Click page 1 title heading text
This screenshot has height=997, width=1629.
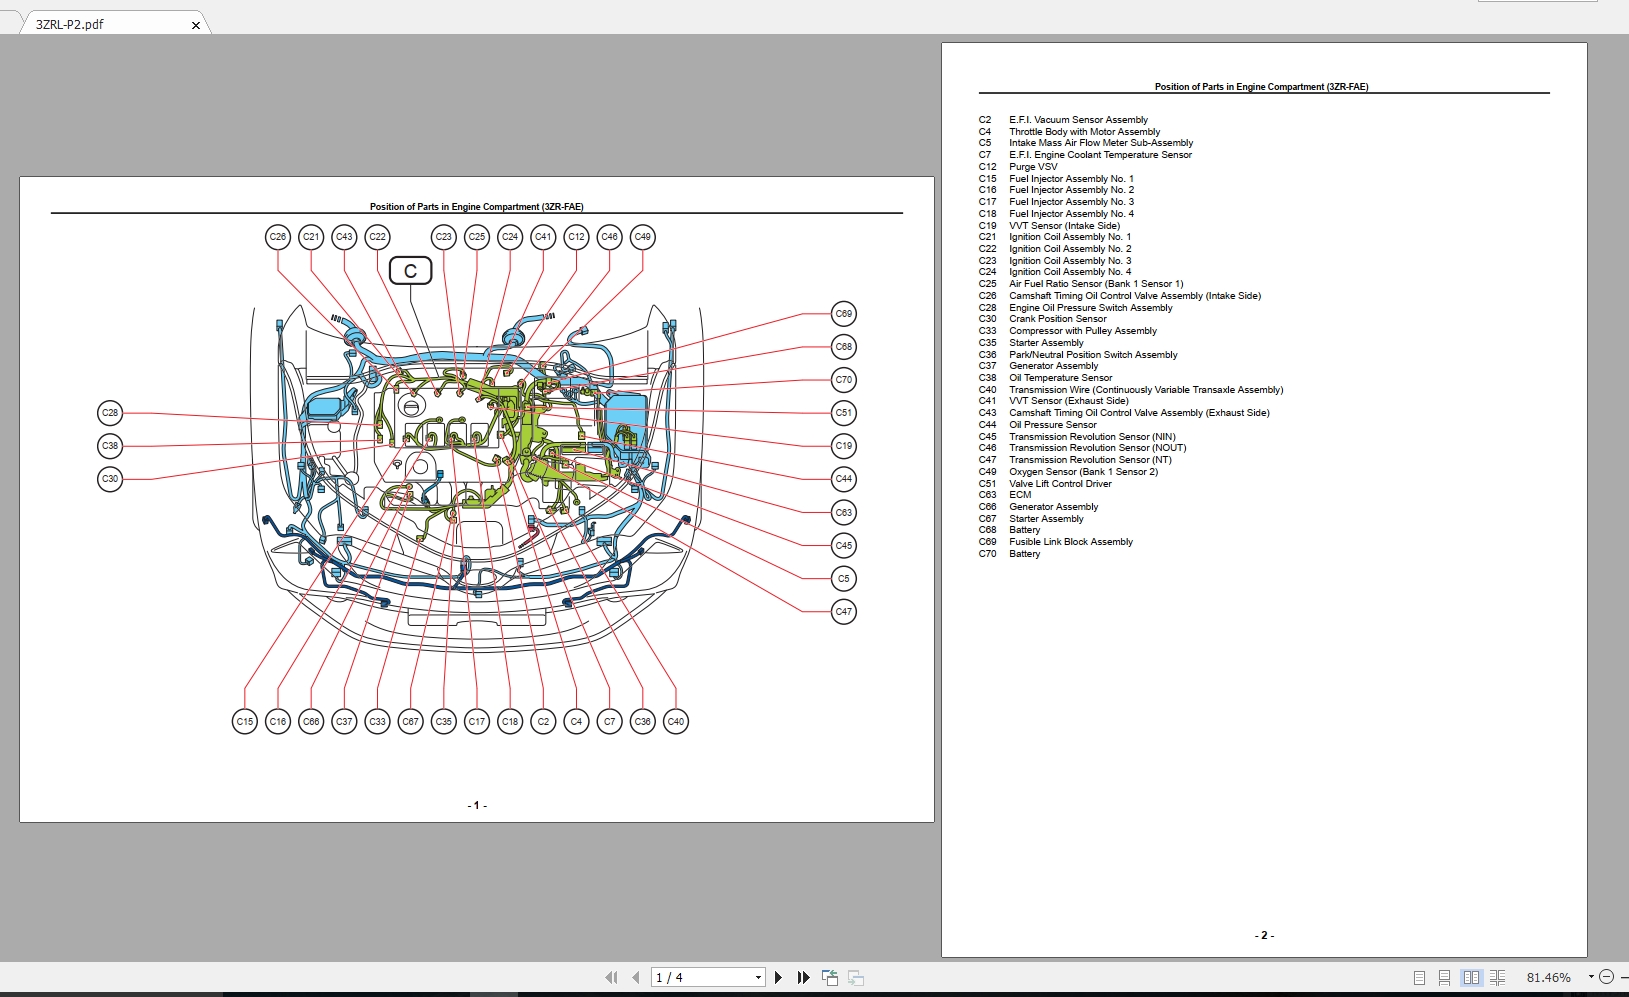click(476, 207)
